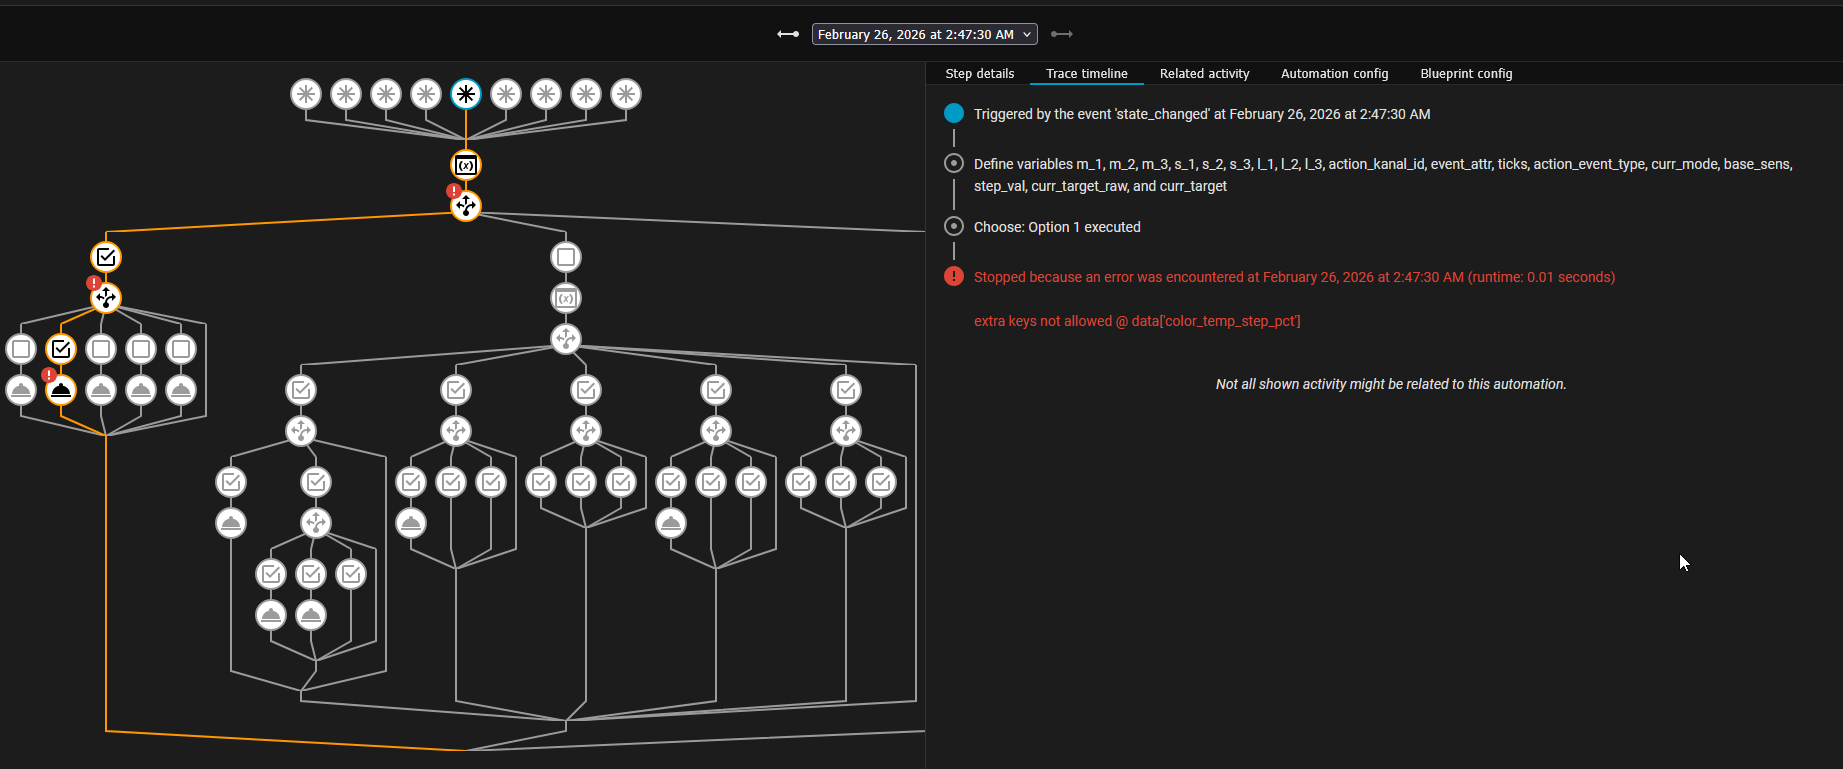
Task: Click the 'Define variables m_1, m_2' entry
Action: click(1383, 175)
